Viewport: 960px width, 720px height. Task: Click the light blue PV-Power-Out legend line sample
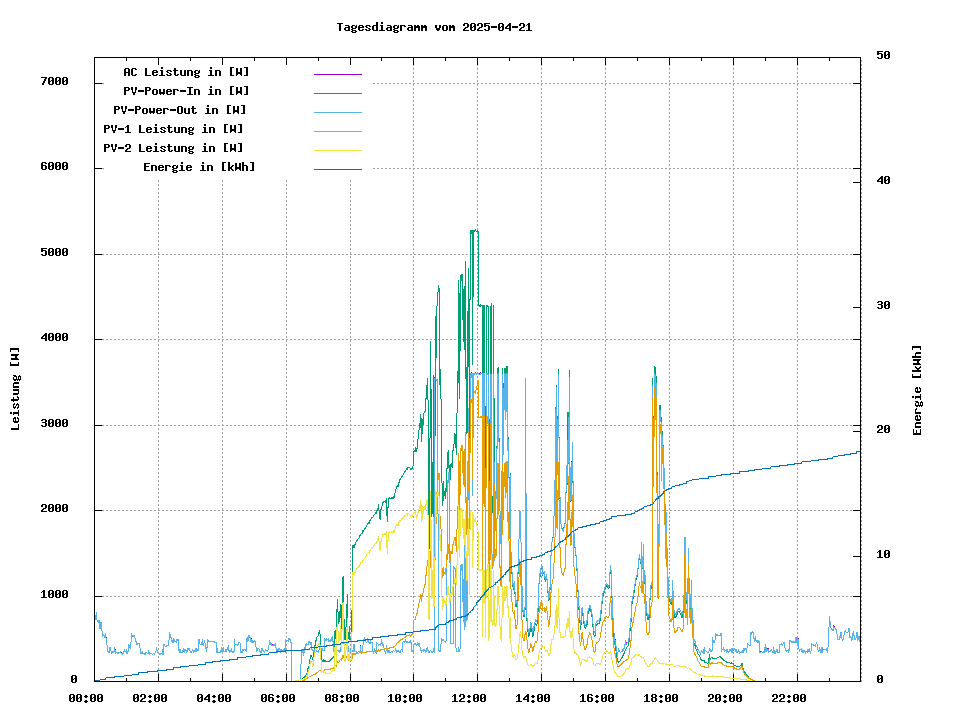[337, 112]
